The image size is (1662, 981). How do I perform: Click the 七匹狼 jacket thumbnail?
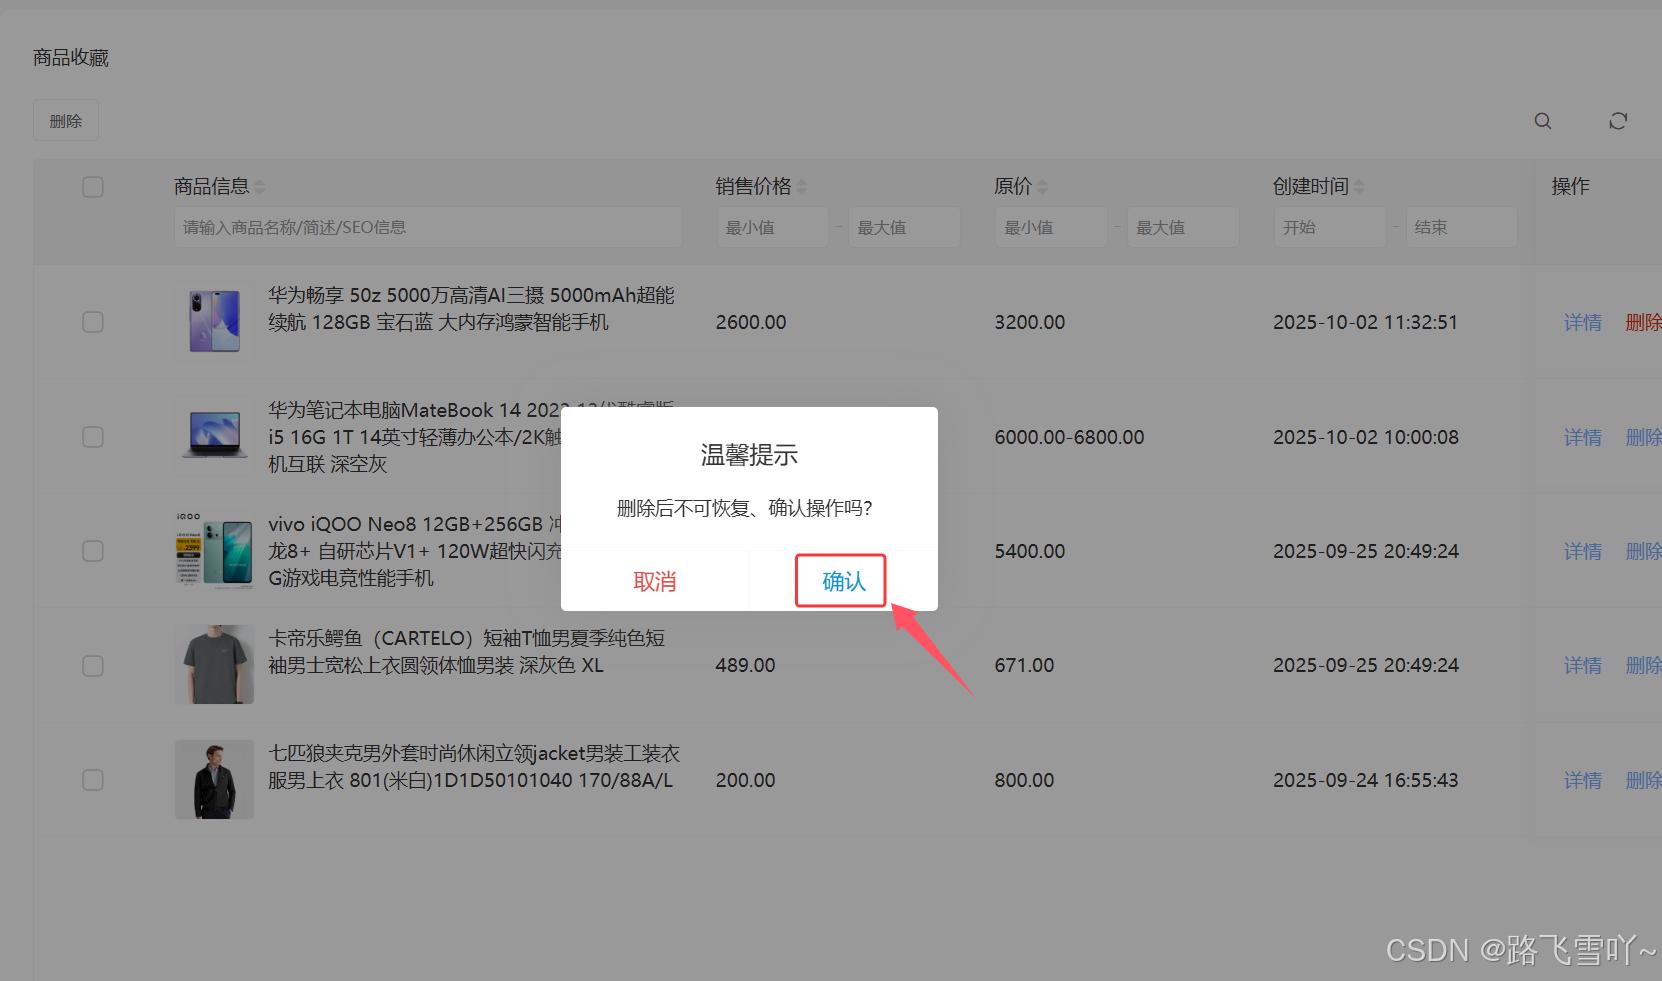(214, 780)
